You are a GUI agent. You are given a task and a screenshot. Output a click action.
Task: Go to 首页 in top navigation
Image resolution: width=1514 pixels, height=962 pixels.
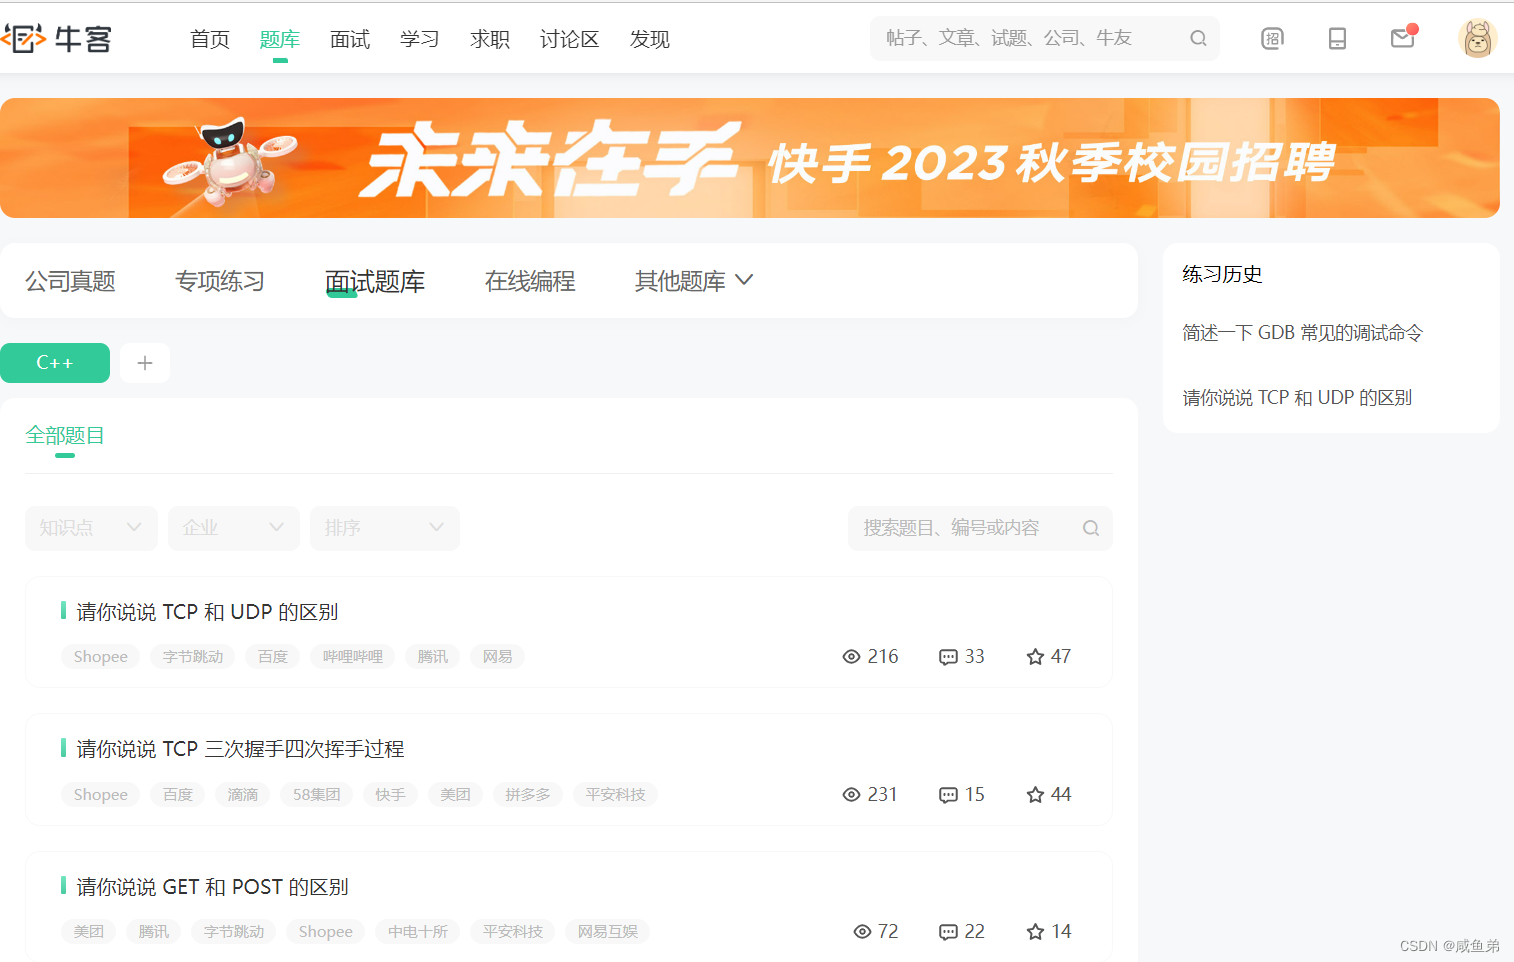[x=210, y=39]
